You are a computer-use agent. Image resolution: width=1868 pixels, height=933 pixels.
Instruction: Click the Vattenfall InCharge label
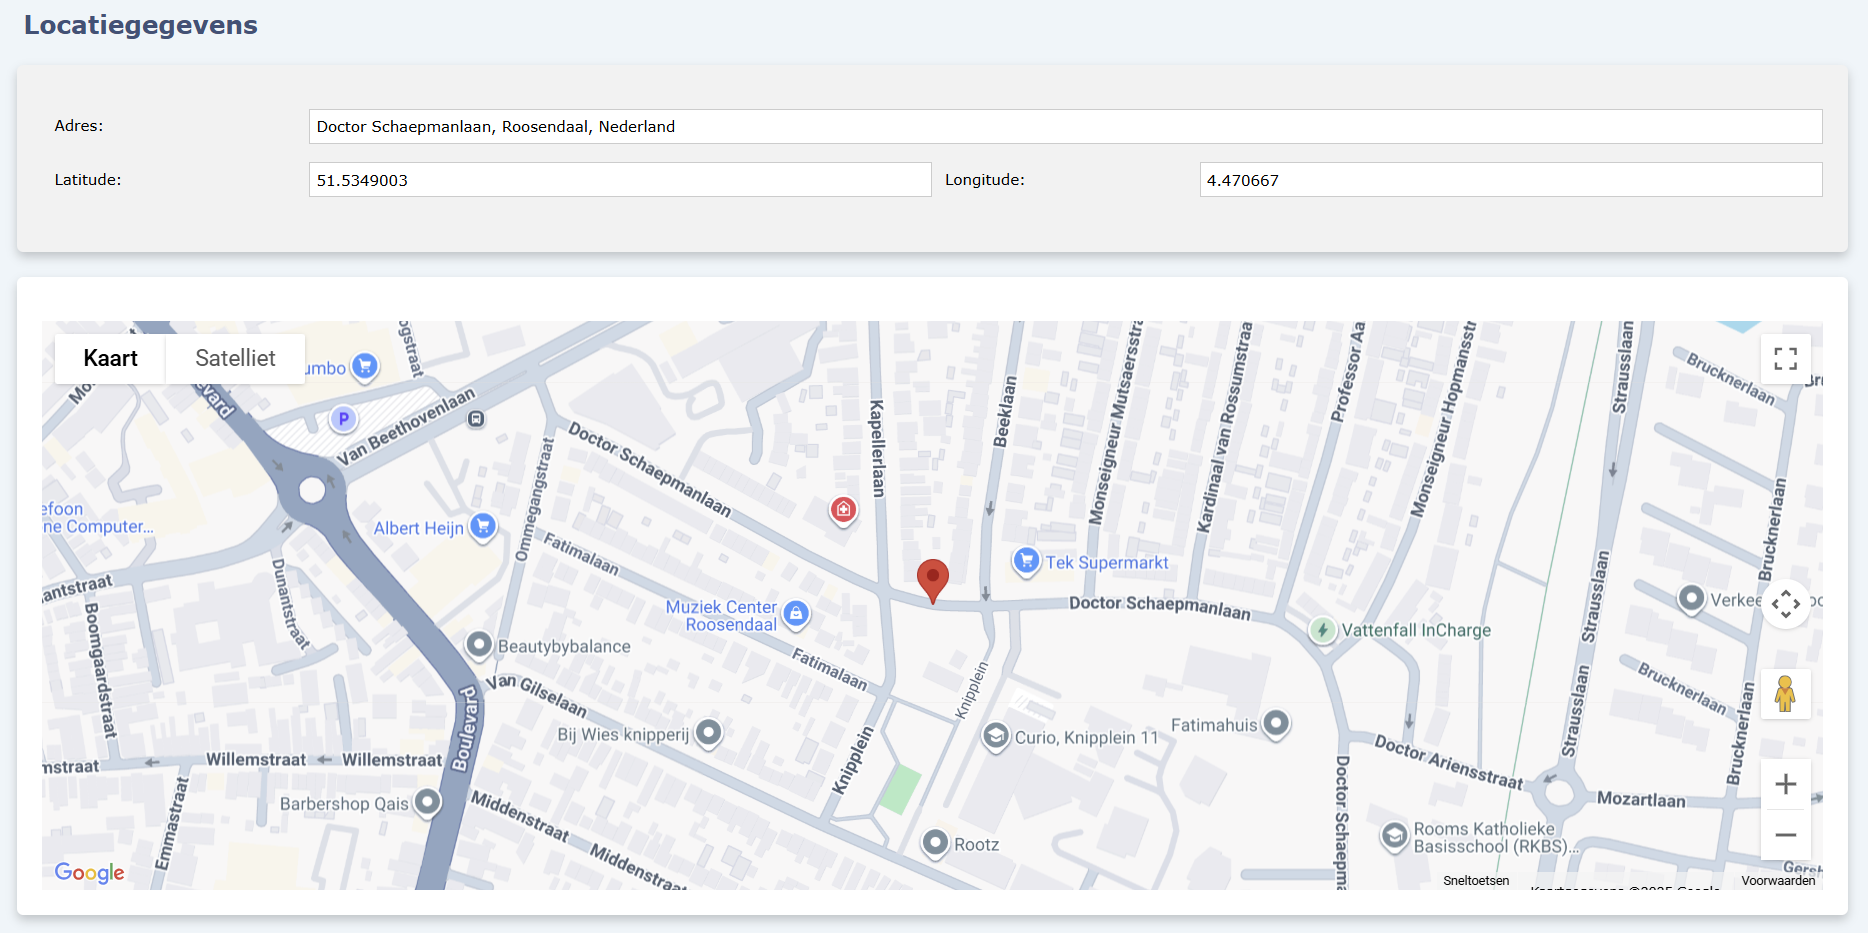[1416, 630]
